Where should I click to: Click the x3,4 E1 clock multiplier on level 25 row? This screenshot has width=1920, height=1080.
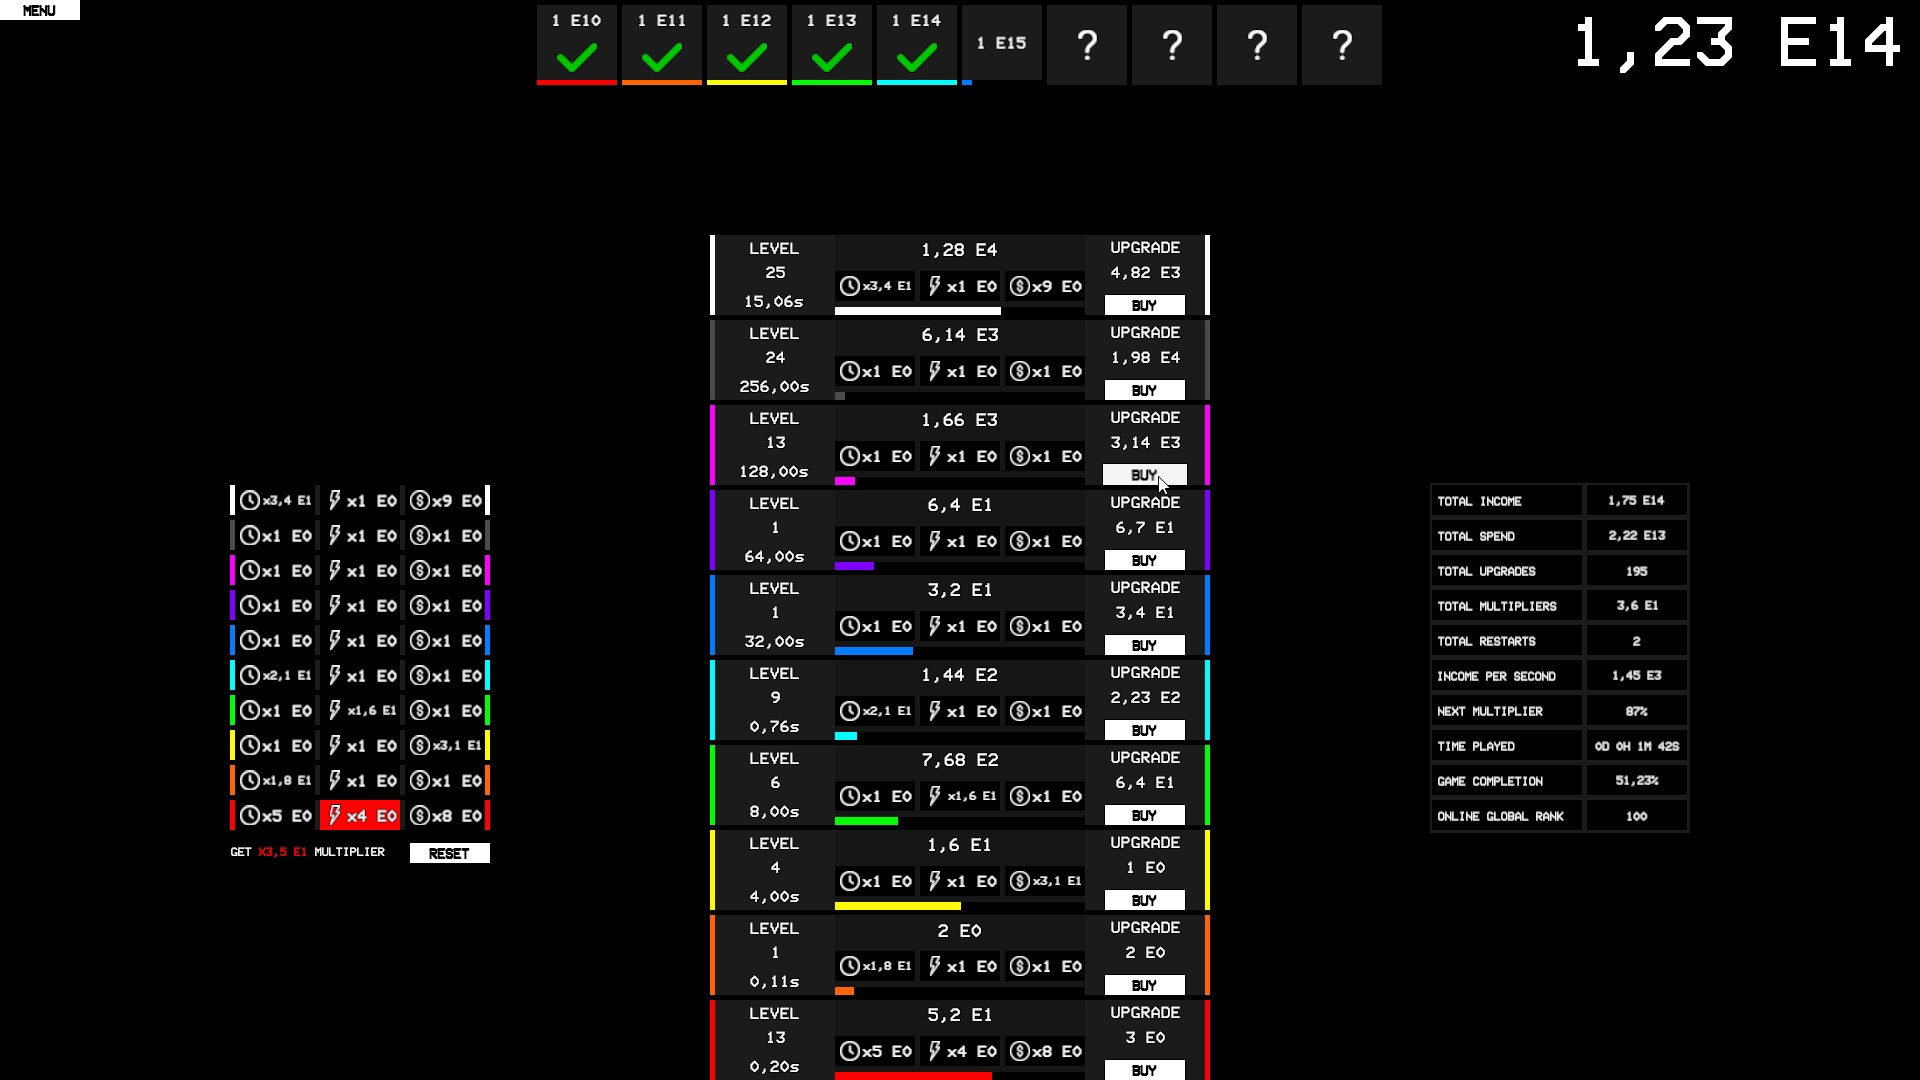pos(877,286)
